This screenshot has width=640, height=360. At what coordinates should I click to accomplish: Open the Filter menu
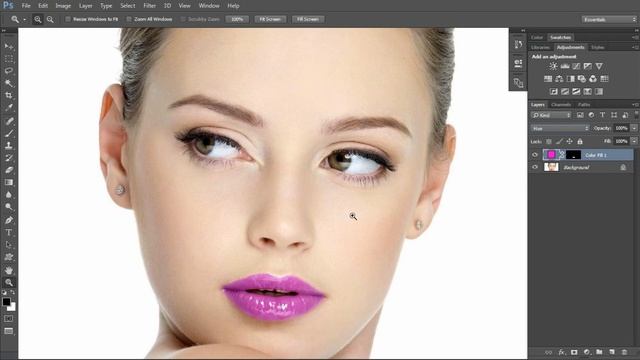pos(149,6)
